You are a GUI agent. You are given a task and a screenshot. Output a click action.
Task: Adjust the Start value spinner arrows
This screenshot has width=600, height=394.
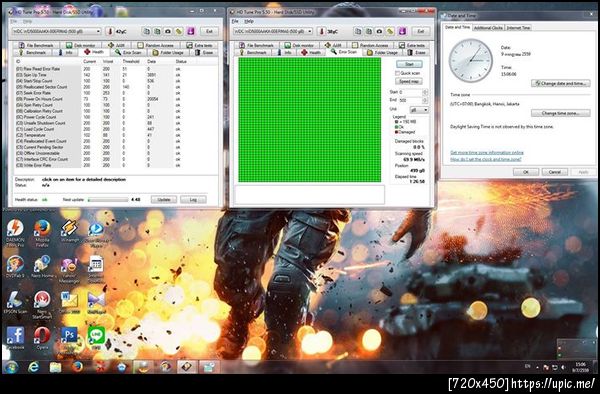tap(425, 92)
